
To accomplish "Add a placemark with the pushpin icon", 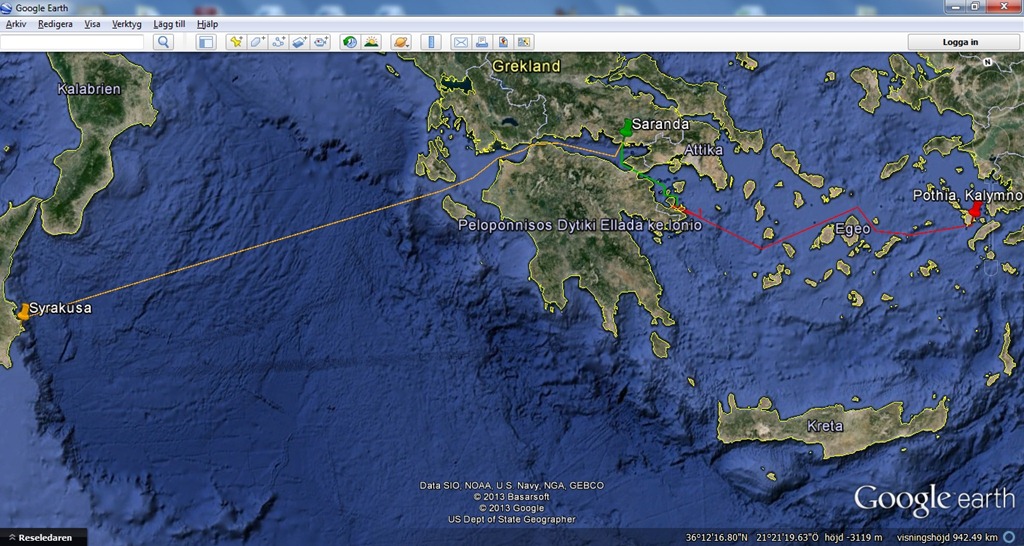I will pyautogui.click(x=236, y=42).
